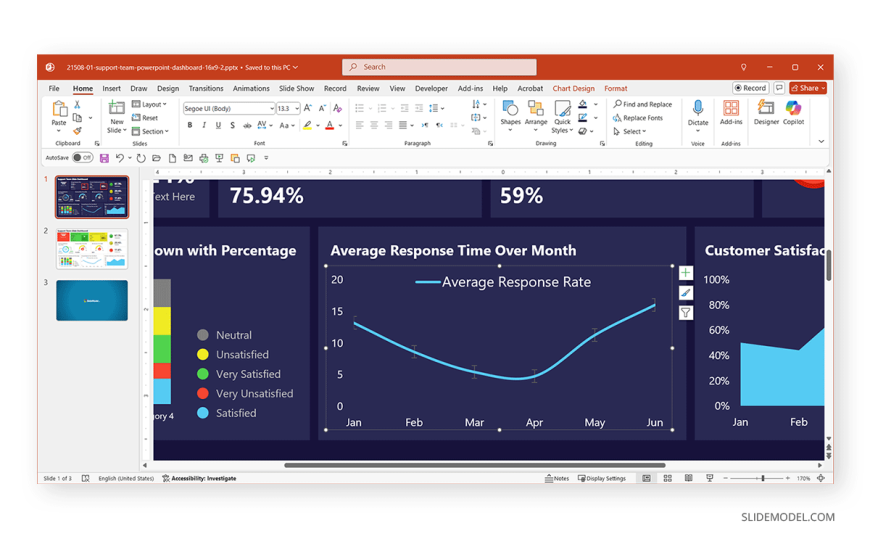
Task: Click the Dictate microphone icon
Action: [697, 108]
